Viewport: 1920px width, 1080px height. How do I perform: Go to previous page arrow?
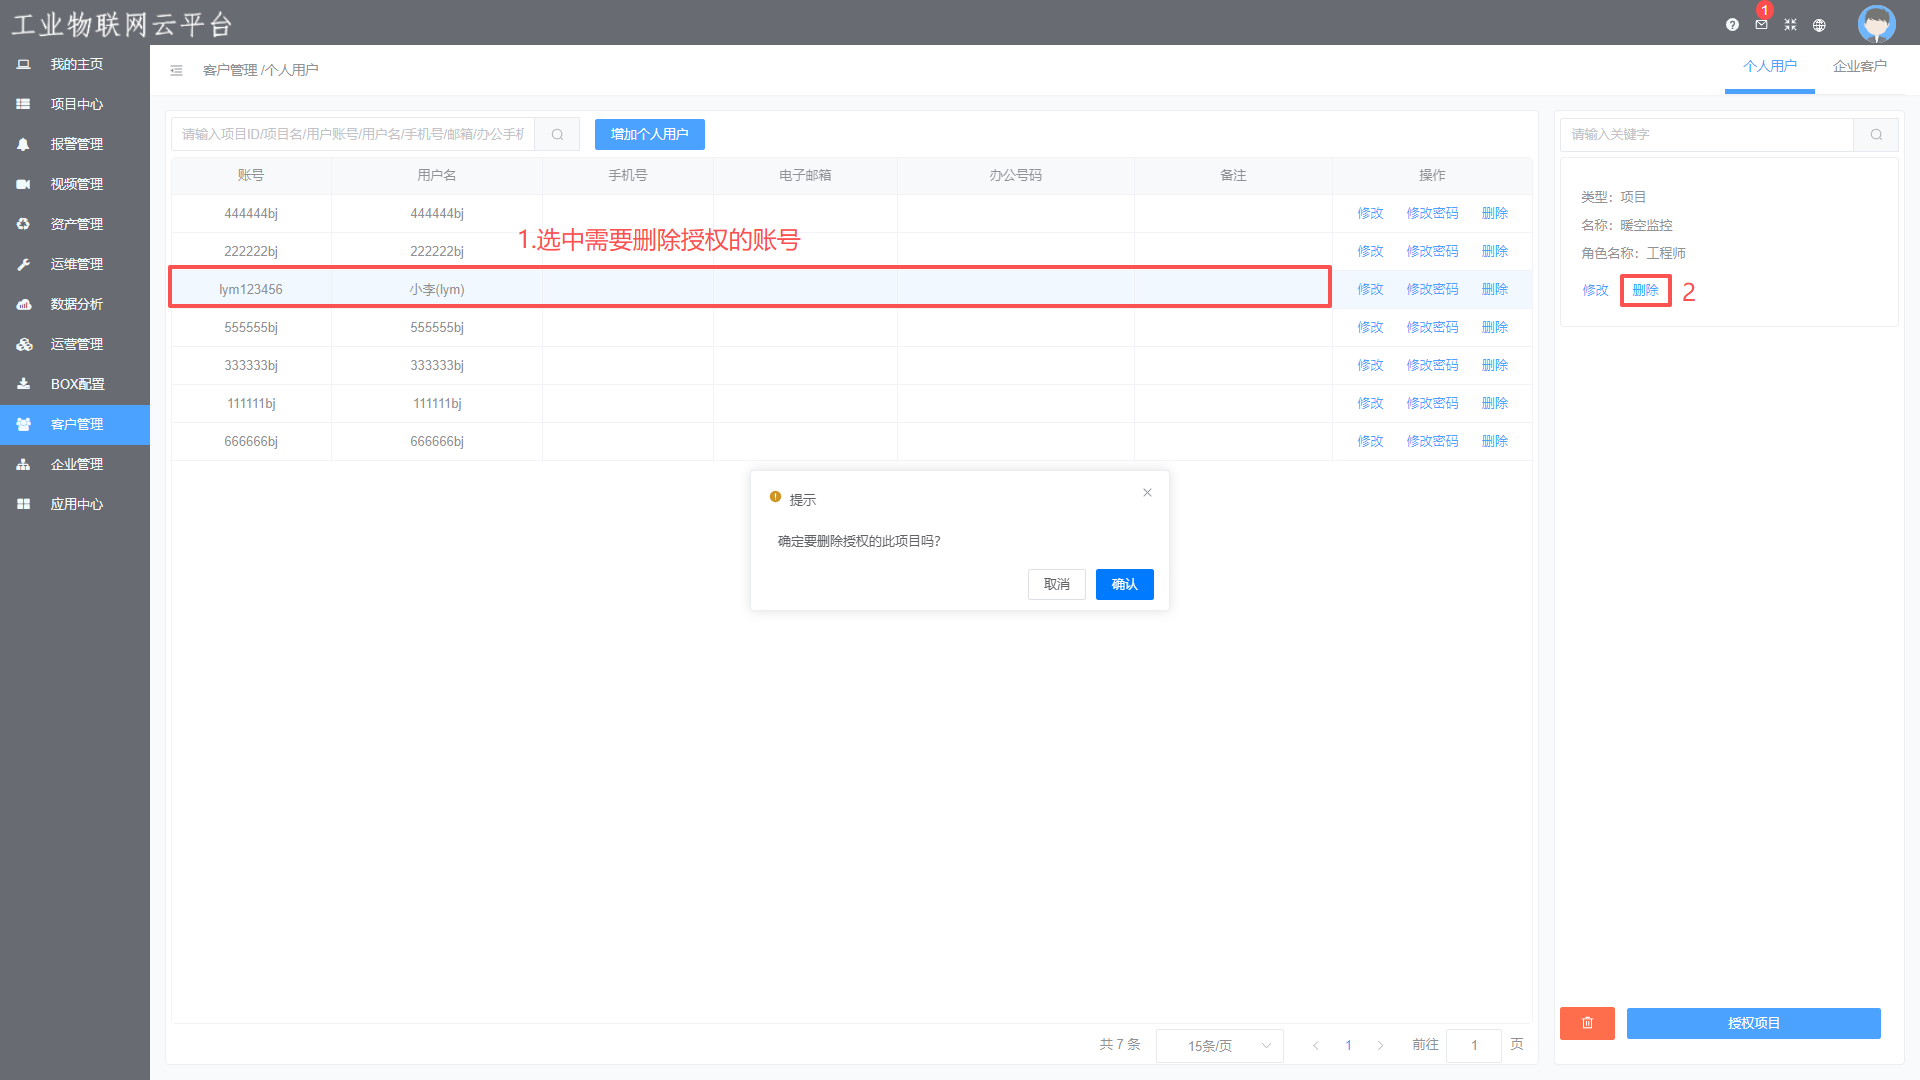click(1316, 1045)
